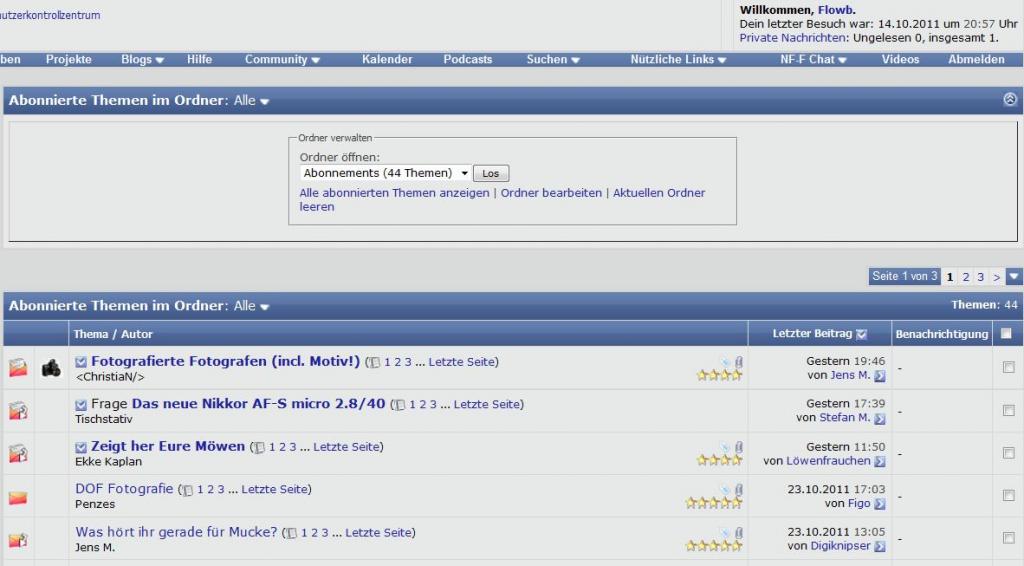
Task: Click star rating of Fotografierte Fotografen thread
Action: [x=719, y=375]
